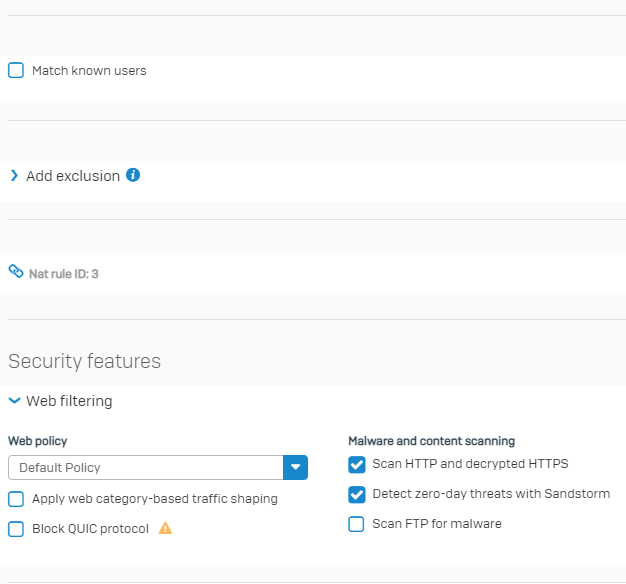Click the Detect zero-day threats with Sandstorm label

pyautogui.click(x=491, y=494)
